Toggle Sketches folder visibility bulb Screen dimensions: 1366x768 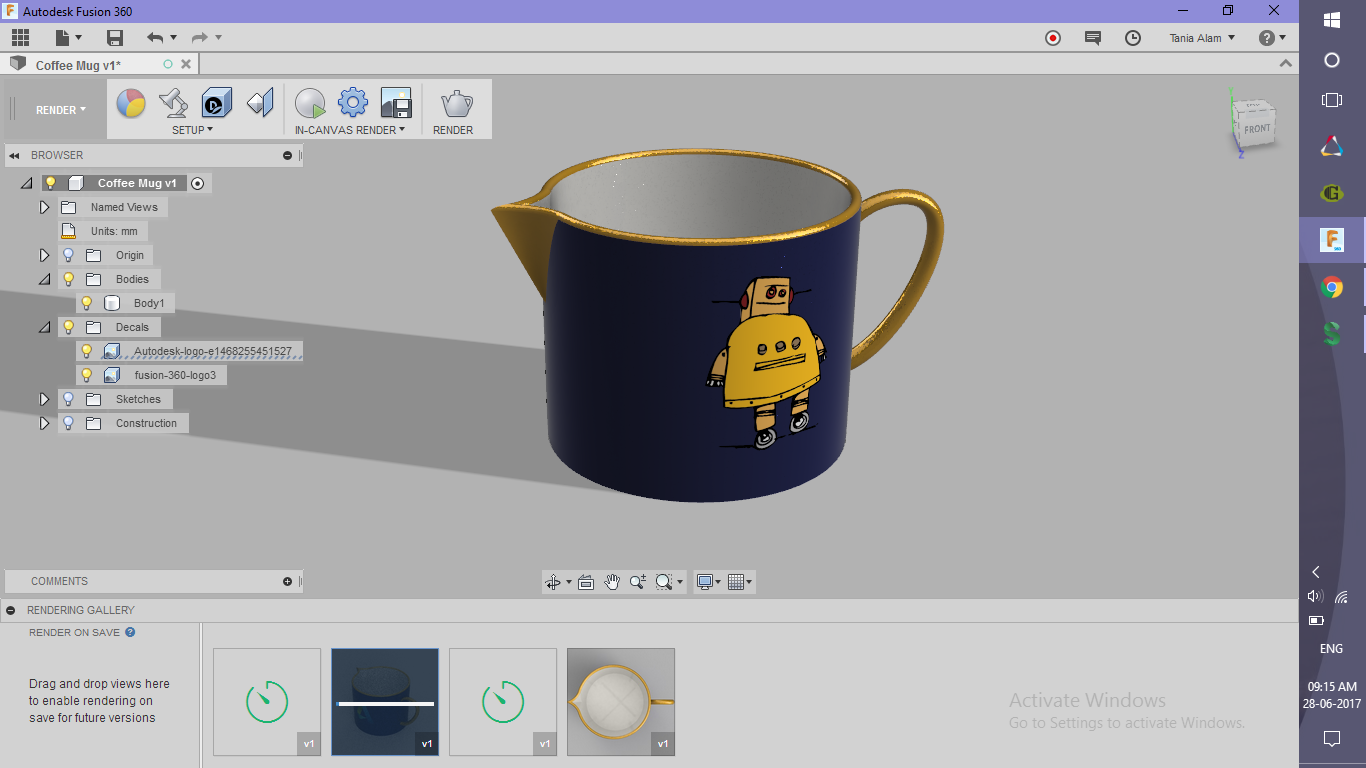[69, 399]
